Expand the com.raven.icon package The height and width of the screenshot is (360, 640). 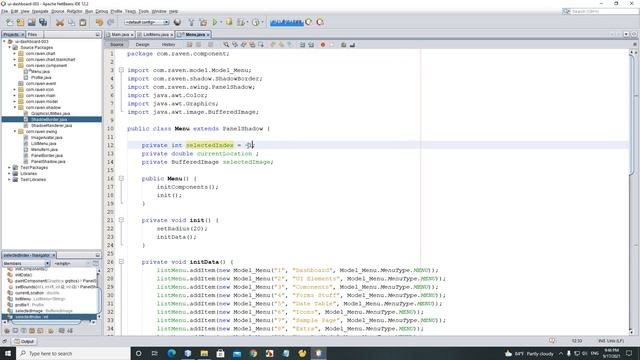(x=15, y=89)
